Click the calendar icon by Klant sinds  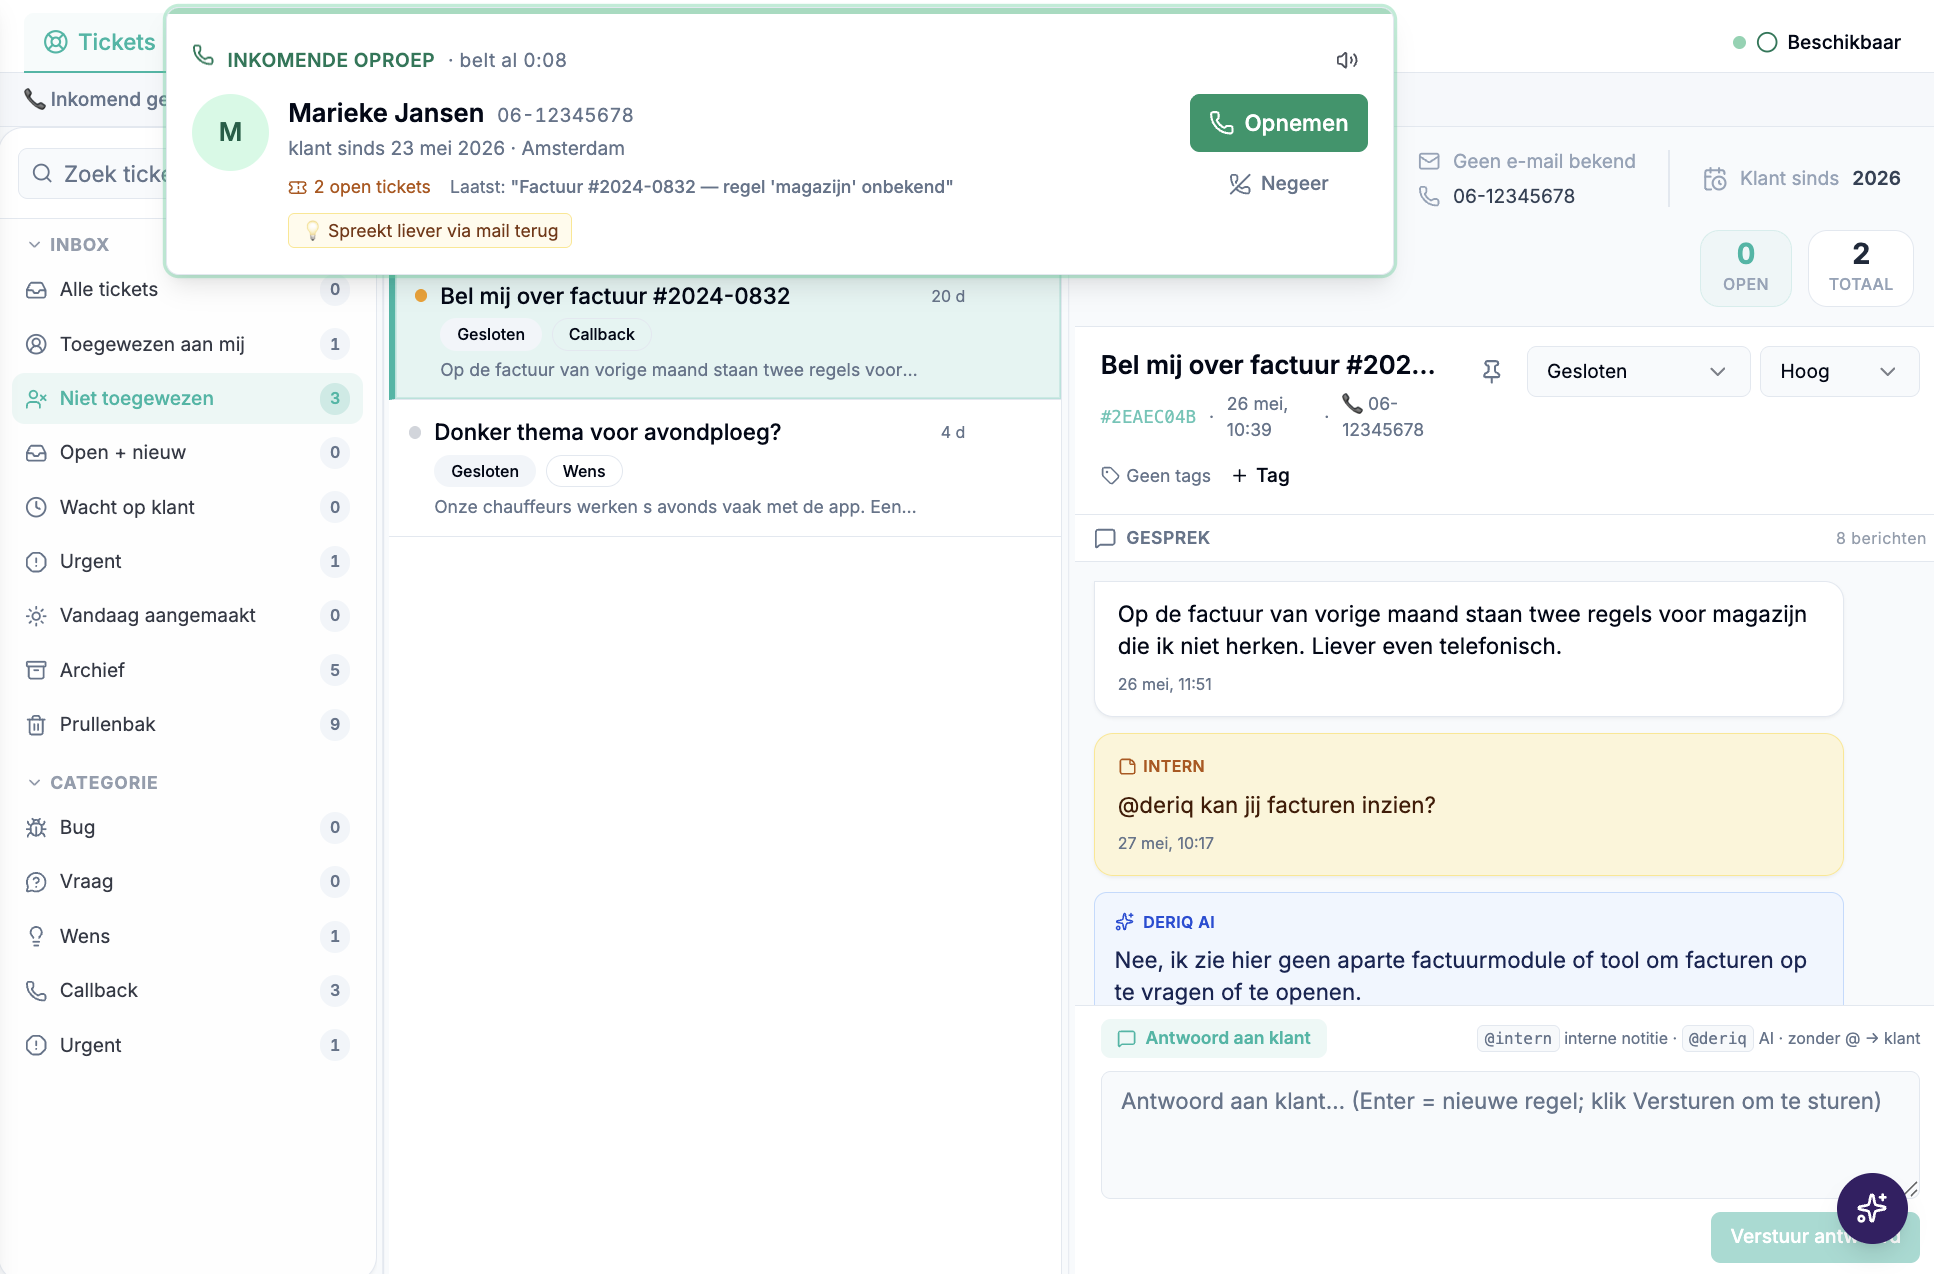pyautogui.click(x=1715, y=179)
